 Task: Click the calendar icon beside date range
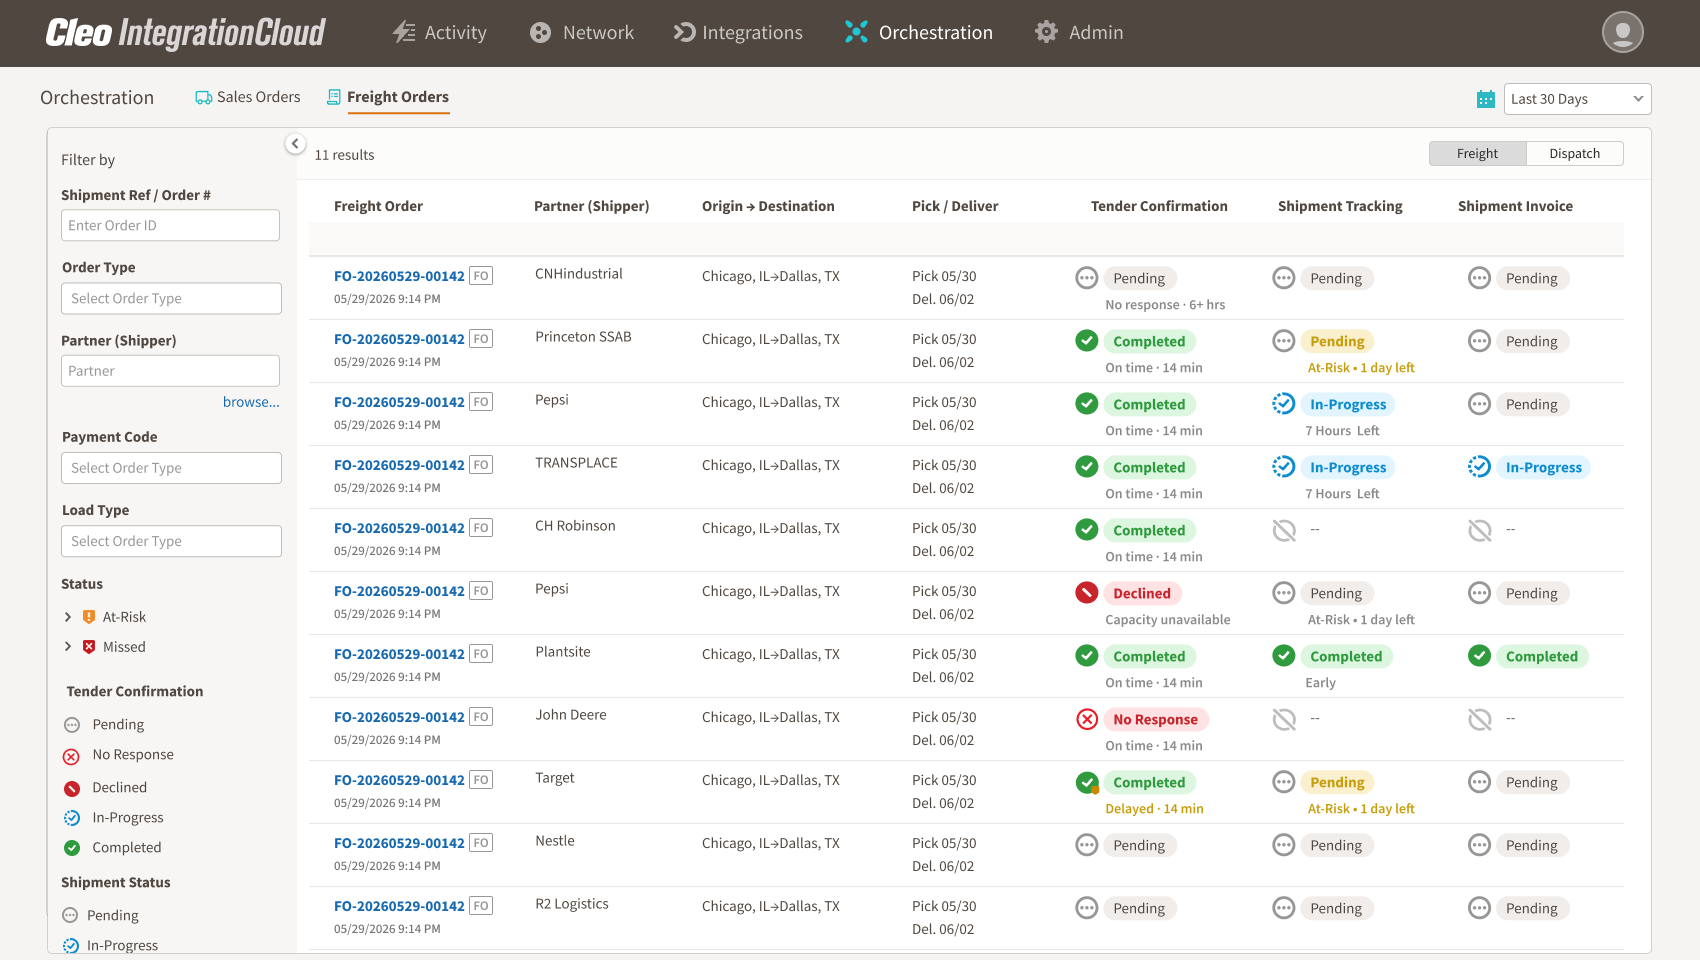pyautogui.click(x=1486, y=99)
